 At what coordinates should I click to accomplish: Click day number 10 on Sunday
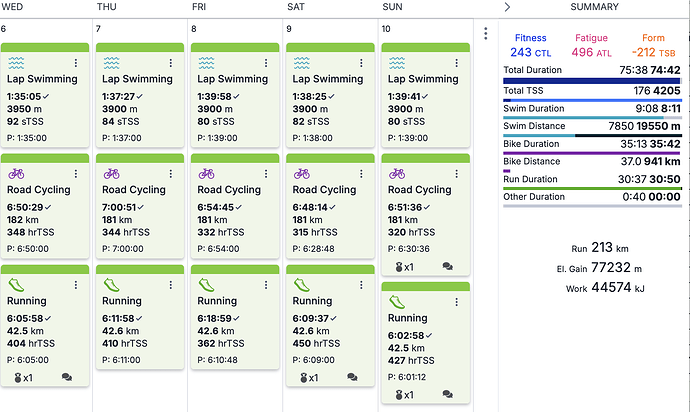[386, 29]
